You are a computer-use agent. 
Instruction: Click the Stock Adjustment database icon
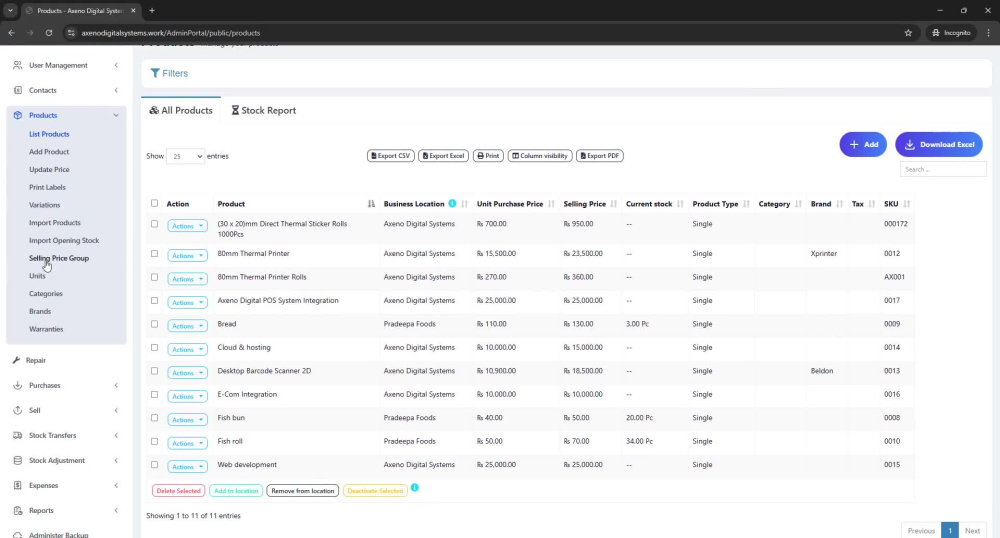pos(17,460)
